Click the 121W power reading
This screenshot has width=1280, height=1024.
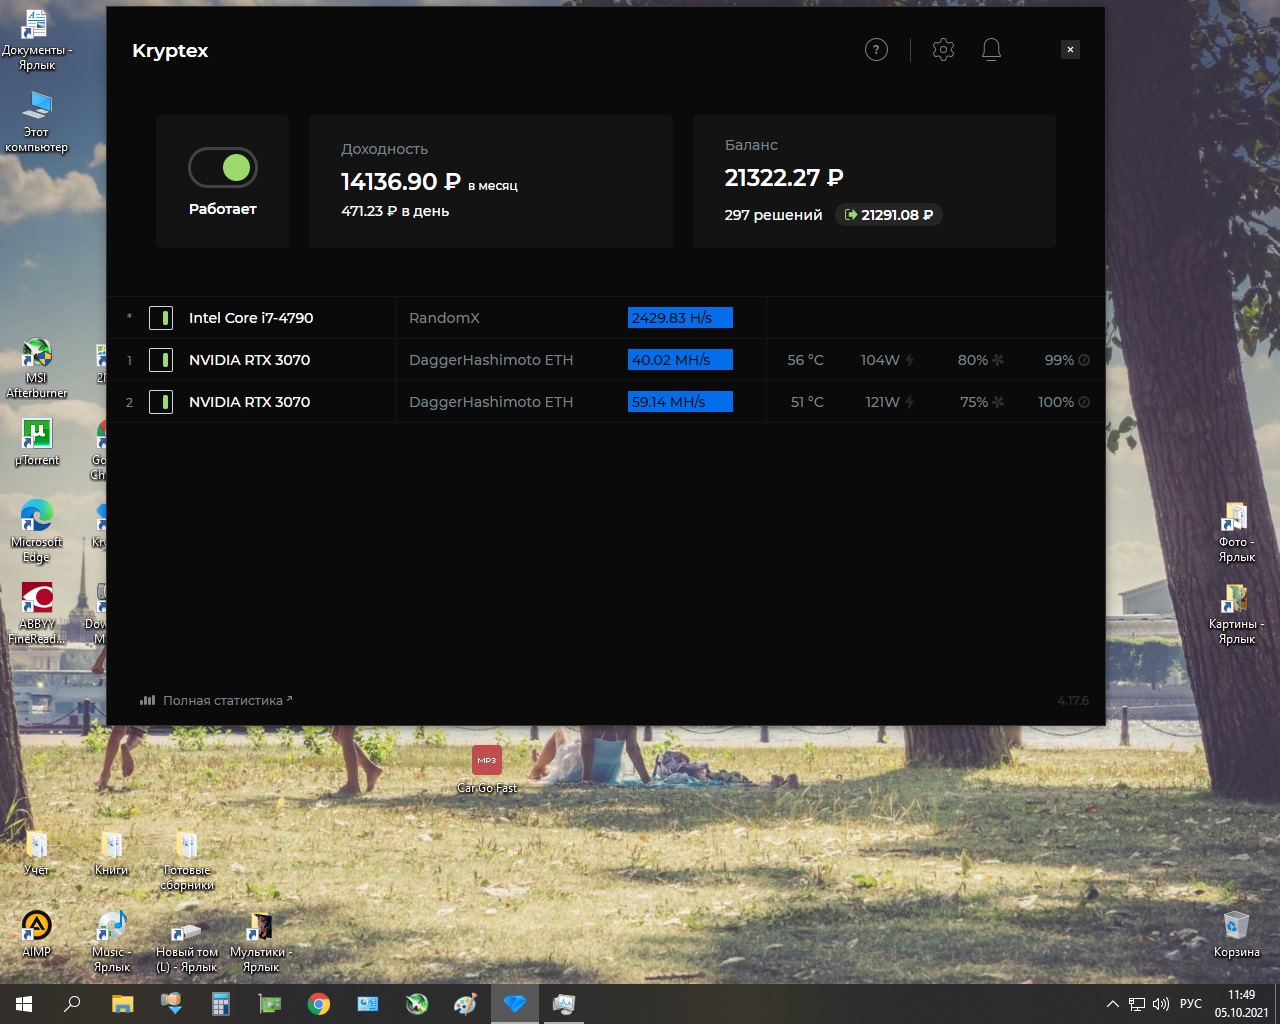(x=882, y=402)
